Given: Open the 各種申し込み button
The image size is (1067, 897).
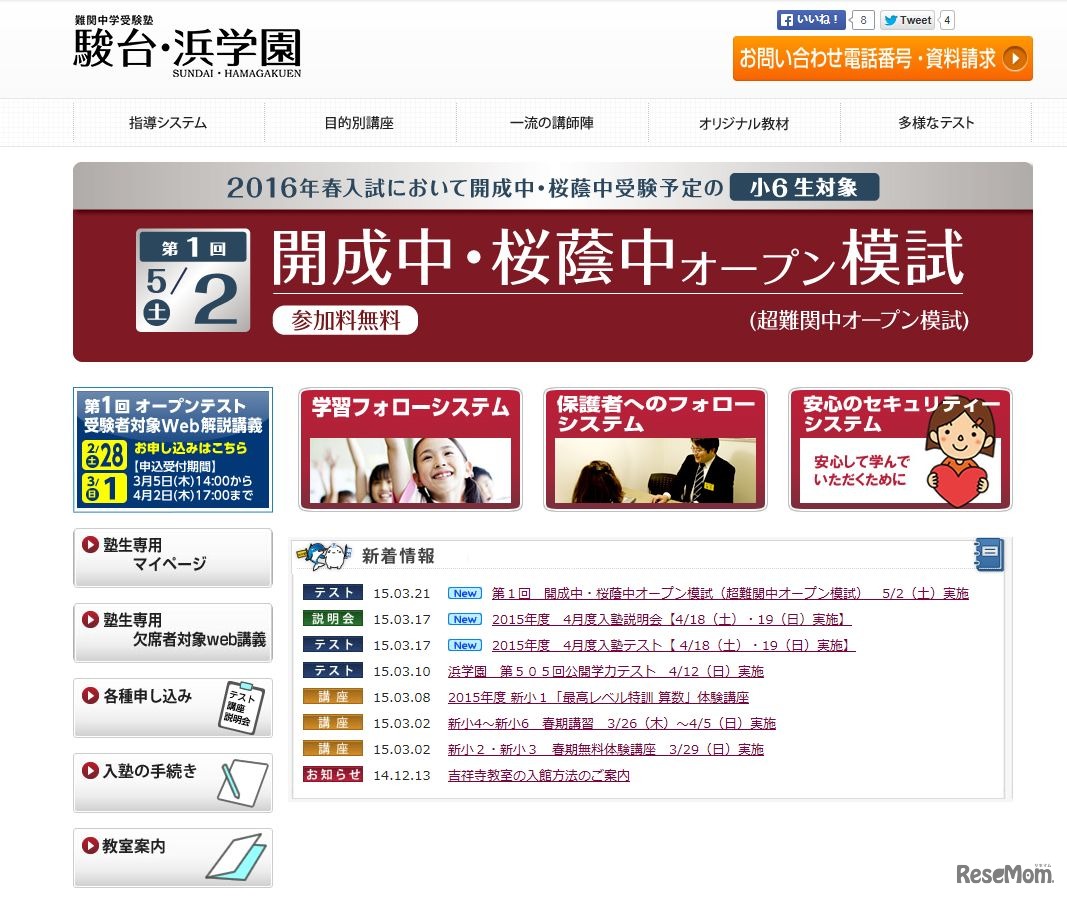Looking at the screenshot, I should (173, 707).
